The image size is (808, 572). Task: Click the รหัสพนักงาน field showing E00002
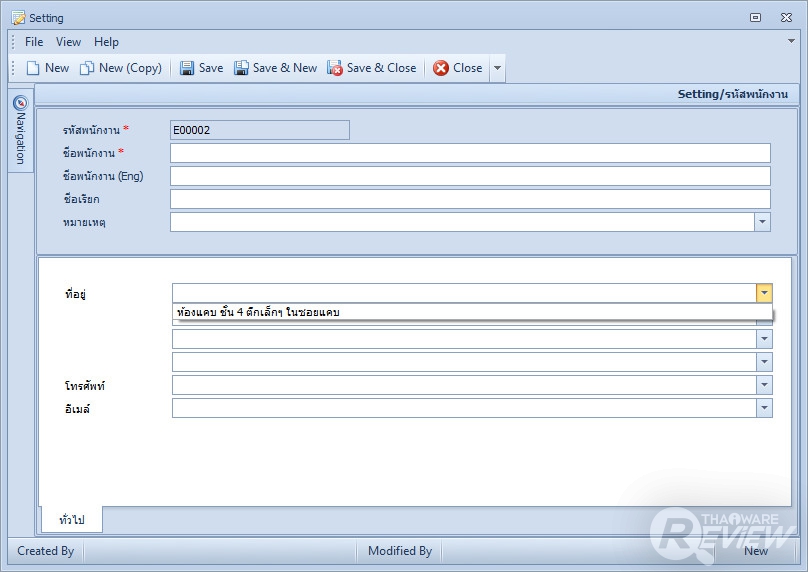[260, 130]
